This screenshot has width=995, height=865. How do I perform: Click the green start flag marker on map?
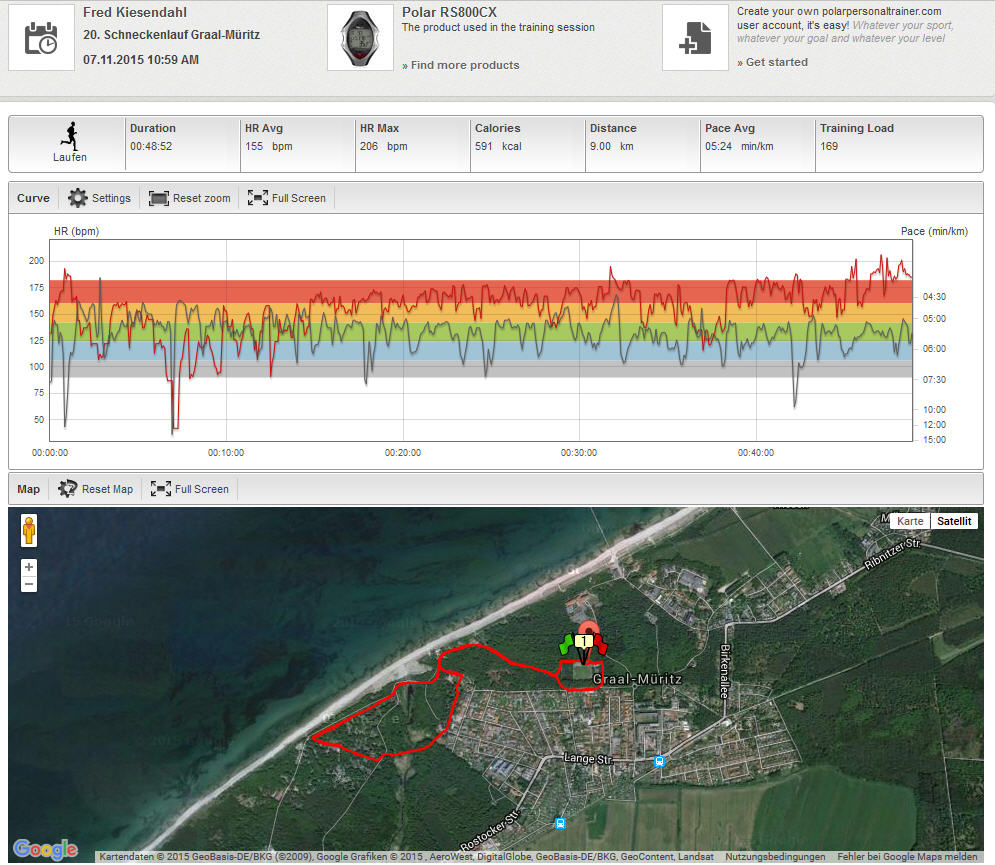coord(565,644)
